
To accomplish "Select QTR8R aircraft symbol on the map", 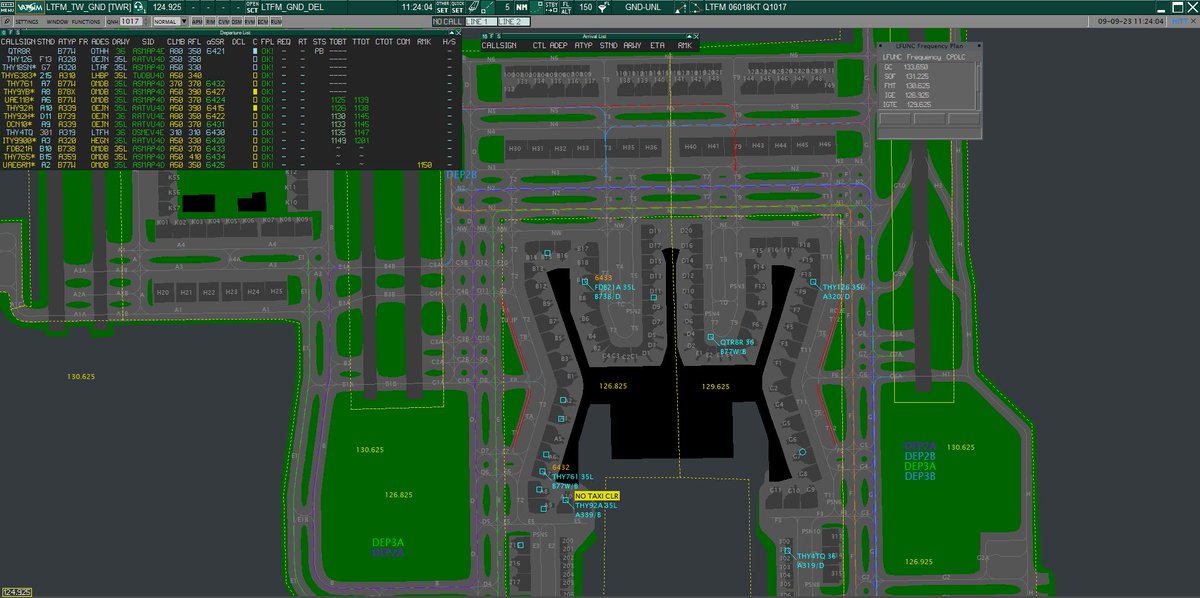I will tap(709, 339).
